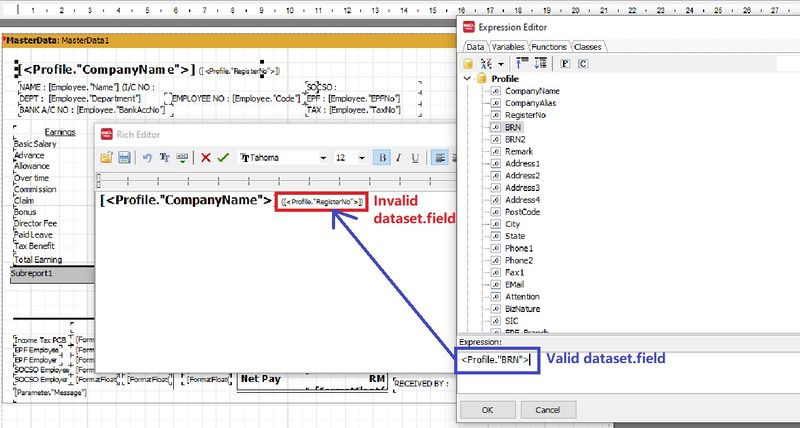
Task: Click the Profile database icon in tree
Action: pyautogui.click(x=482, y=79)
